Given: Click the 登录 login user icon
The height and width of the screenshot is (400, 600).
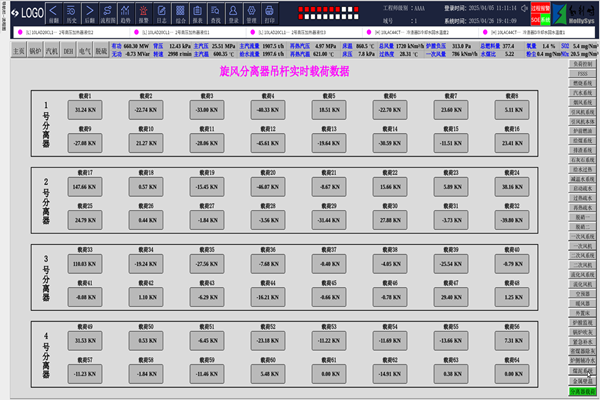Looking at the screenshot, I should click(233, 14).
